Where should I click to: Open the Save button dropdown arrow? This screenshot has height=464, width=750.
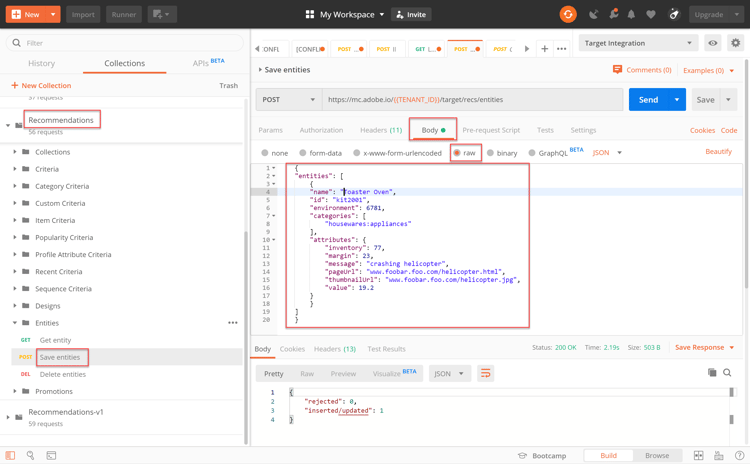pos(728,99)
